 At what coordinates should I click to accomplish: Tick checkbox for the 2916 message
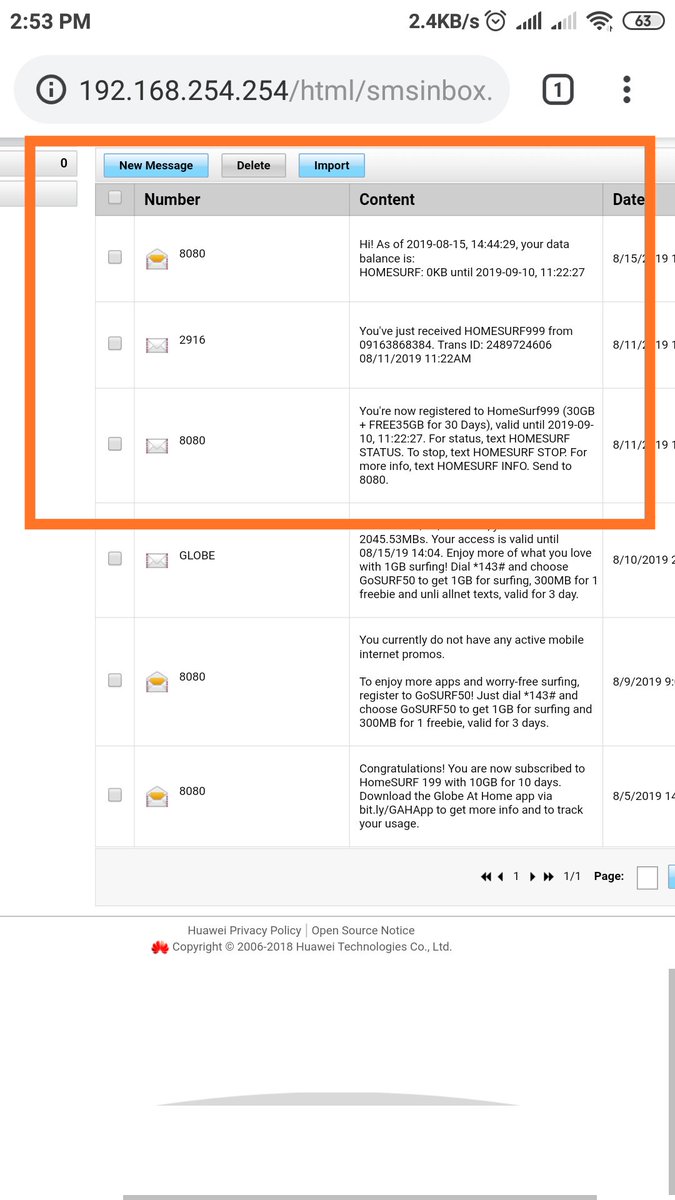click(115, 343)
